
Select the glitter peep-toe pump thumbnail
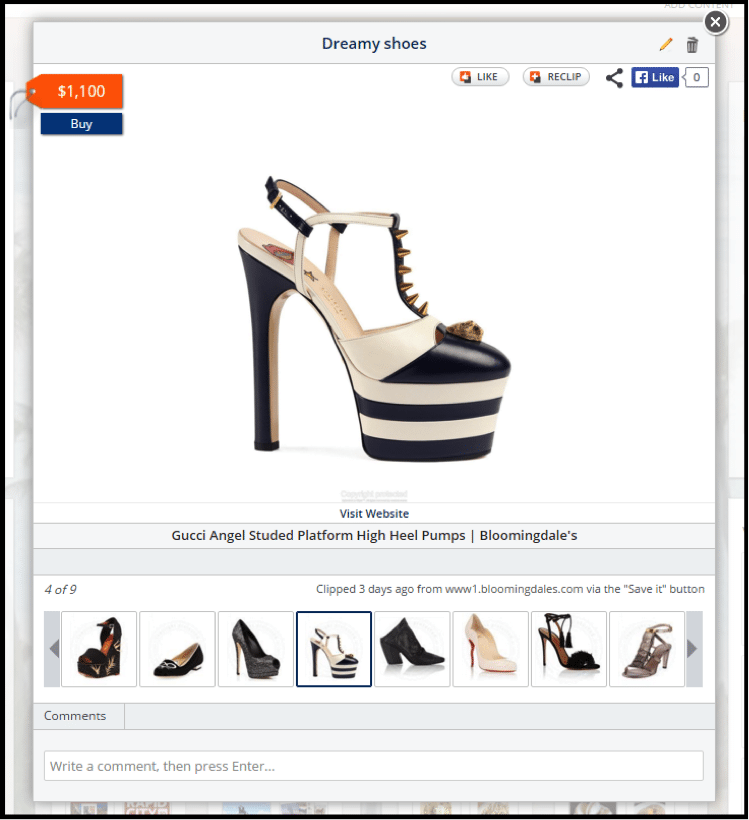[x=255, y=649]
